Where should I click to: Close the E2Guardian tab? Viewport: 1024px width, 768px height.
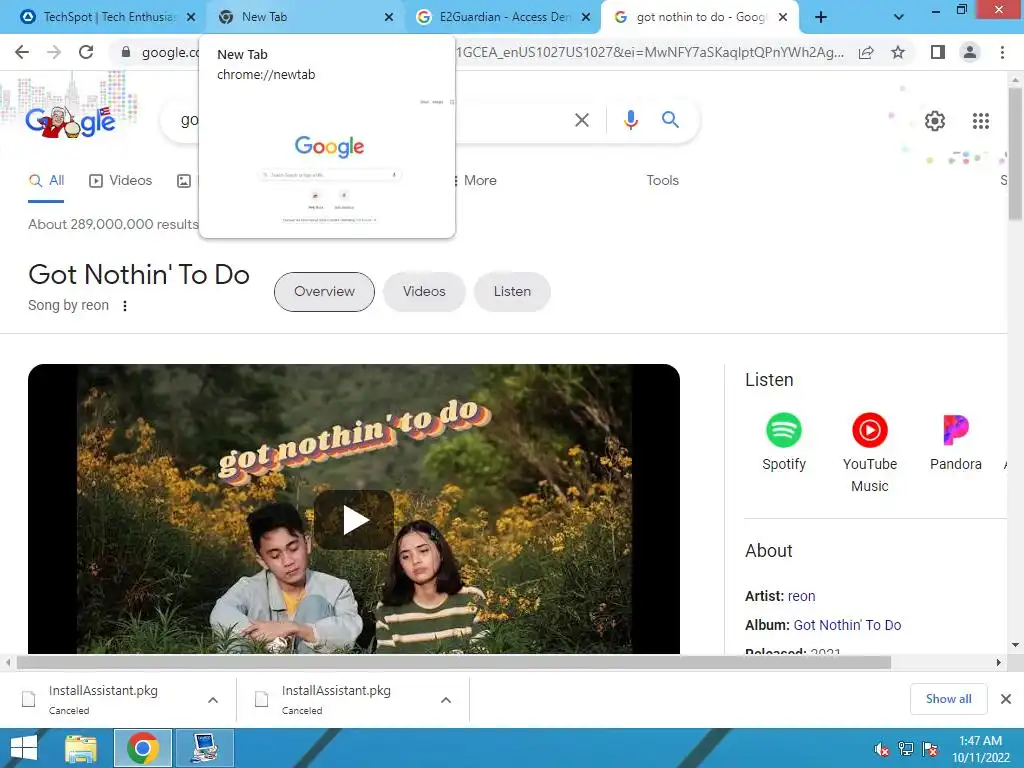(x=586, y=17)
